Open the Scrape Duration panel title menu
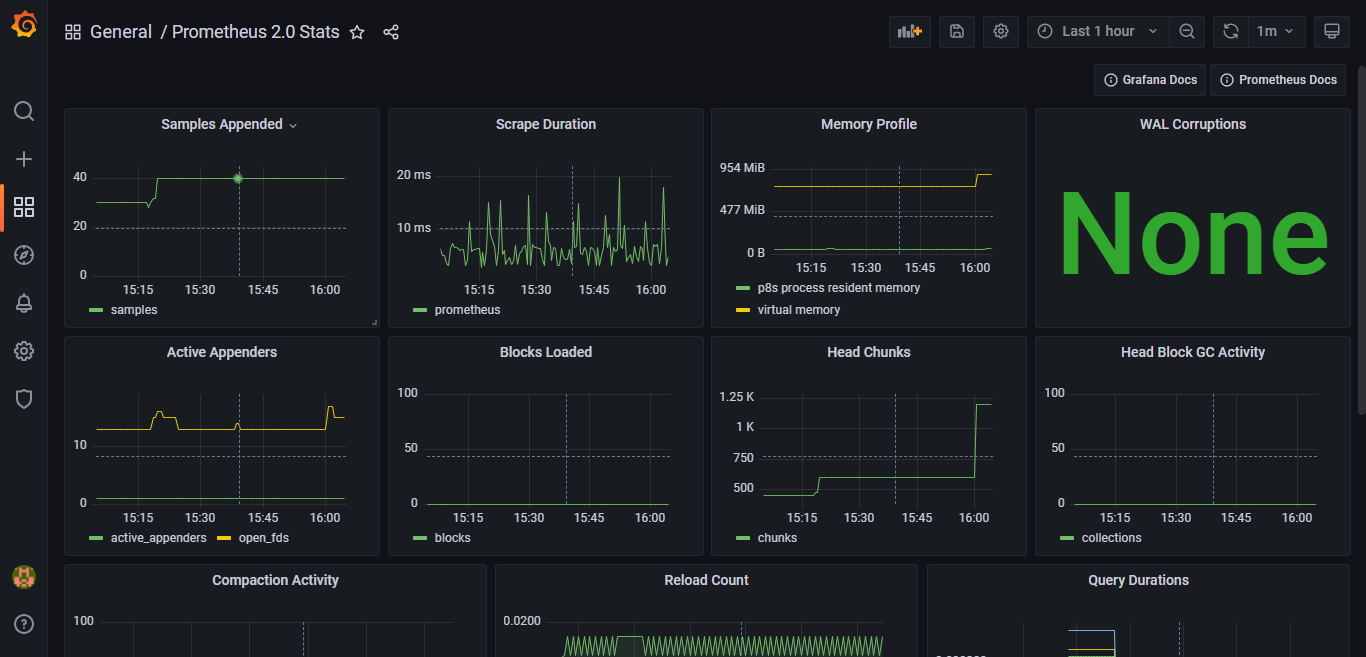Image resolution: width=1366 pixels, height=657 pixels. [546, 125]
